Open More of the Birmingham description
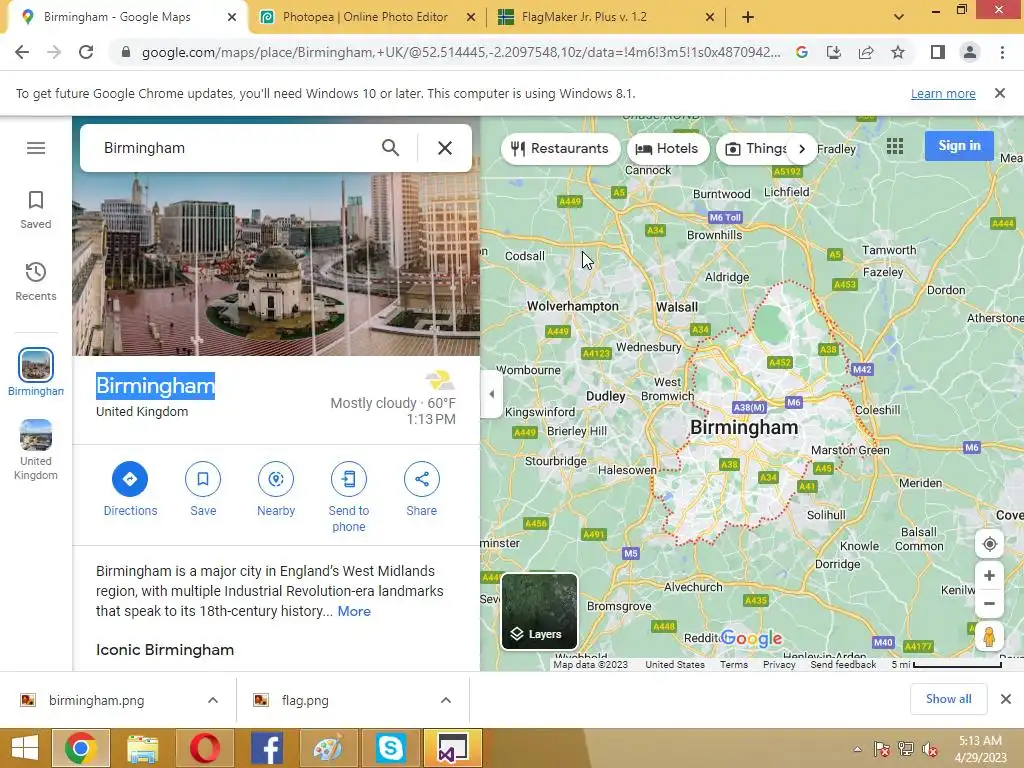This screenshot has width=1024, height=768. tap(354, 612)
